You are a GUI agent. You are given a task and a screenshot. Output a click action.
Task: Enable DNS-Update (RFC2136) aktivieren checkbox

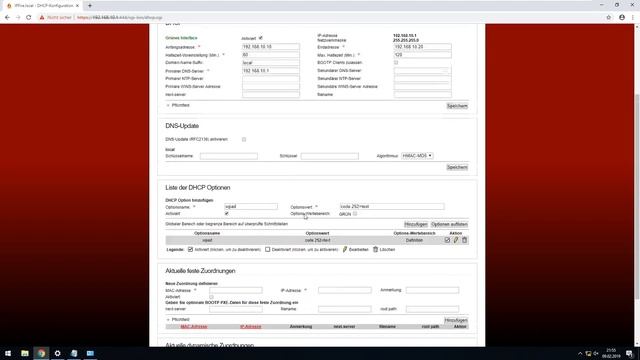tap(244, 140)
